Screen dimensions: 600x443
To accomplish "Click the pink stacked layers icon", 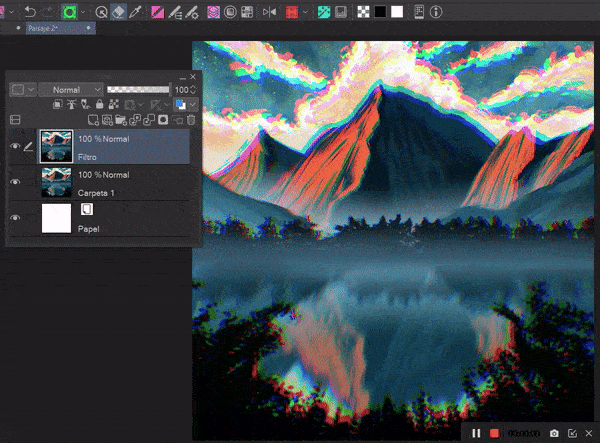I will (214, 12).
